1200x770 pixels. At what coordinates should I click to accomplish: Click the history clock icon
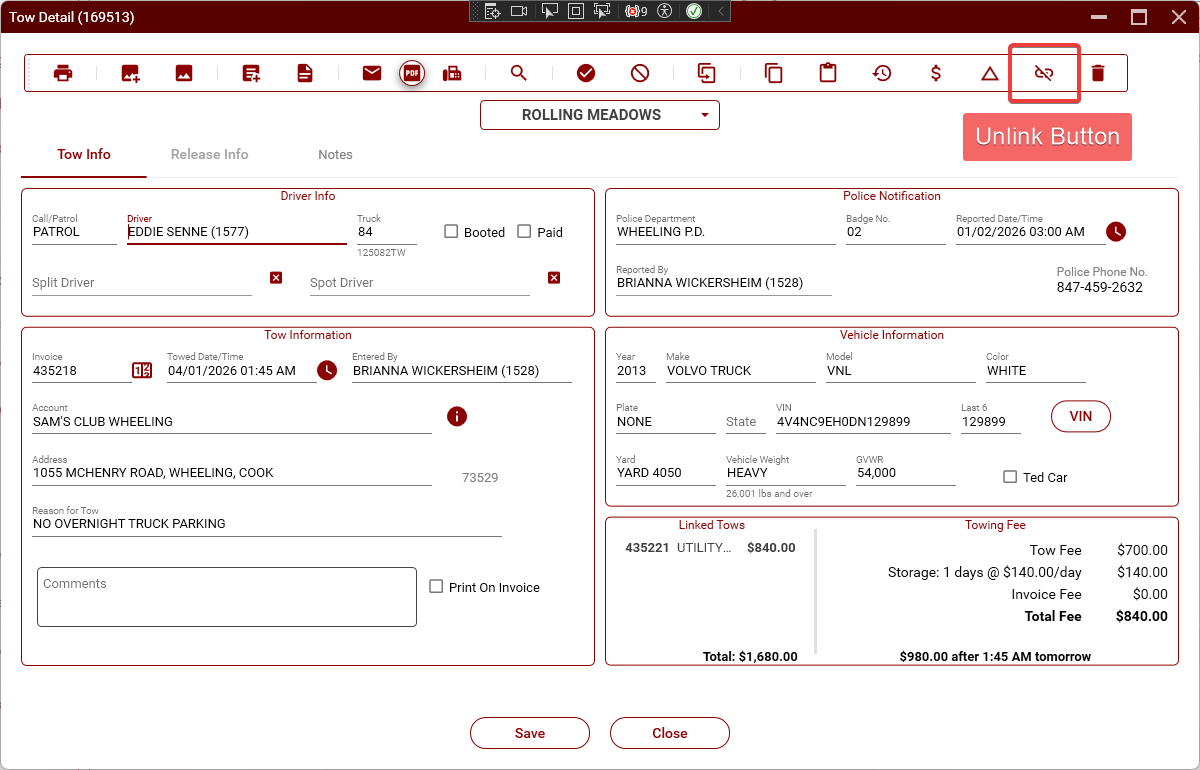(x=882, y=73)
